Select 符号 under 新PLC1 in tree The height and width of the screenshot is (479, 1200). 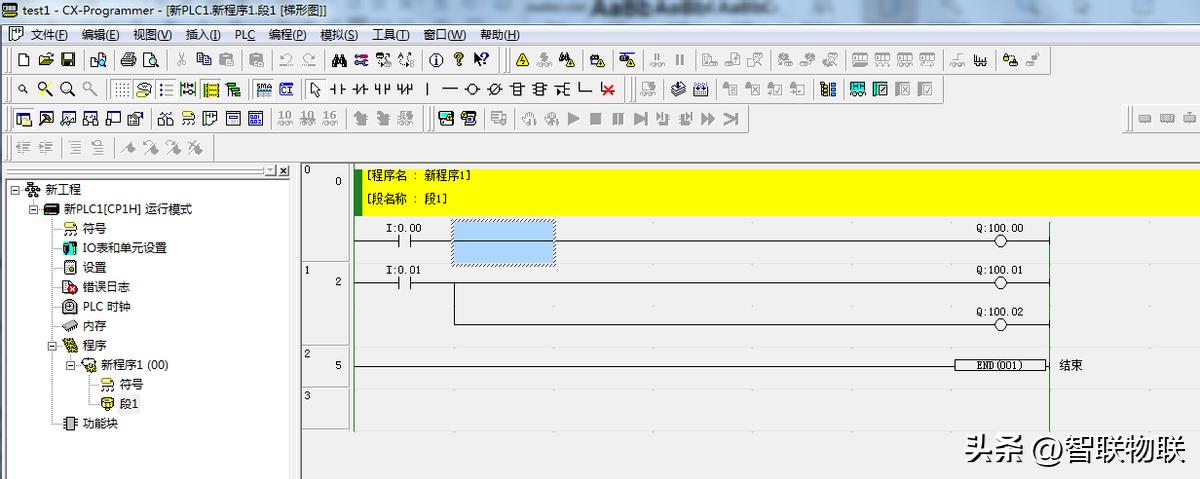(94, 228)
